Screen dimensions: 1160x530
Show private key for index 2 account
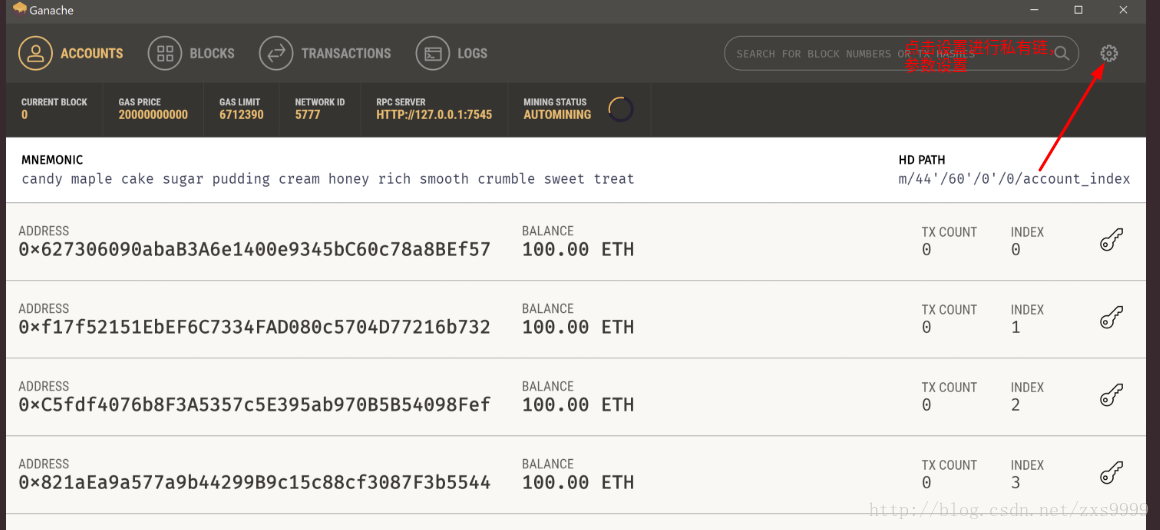point(1110,396)
